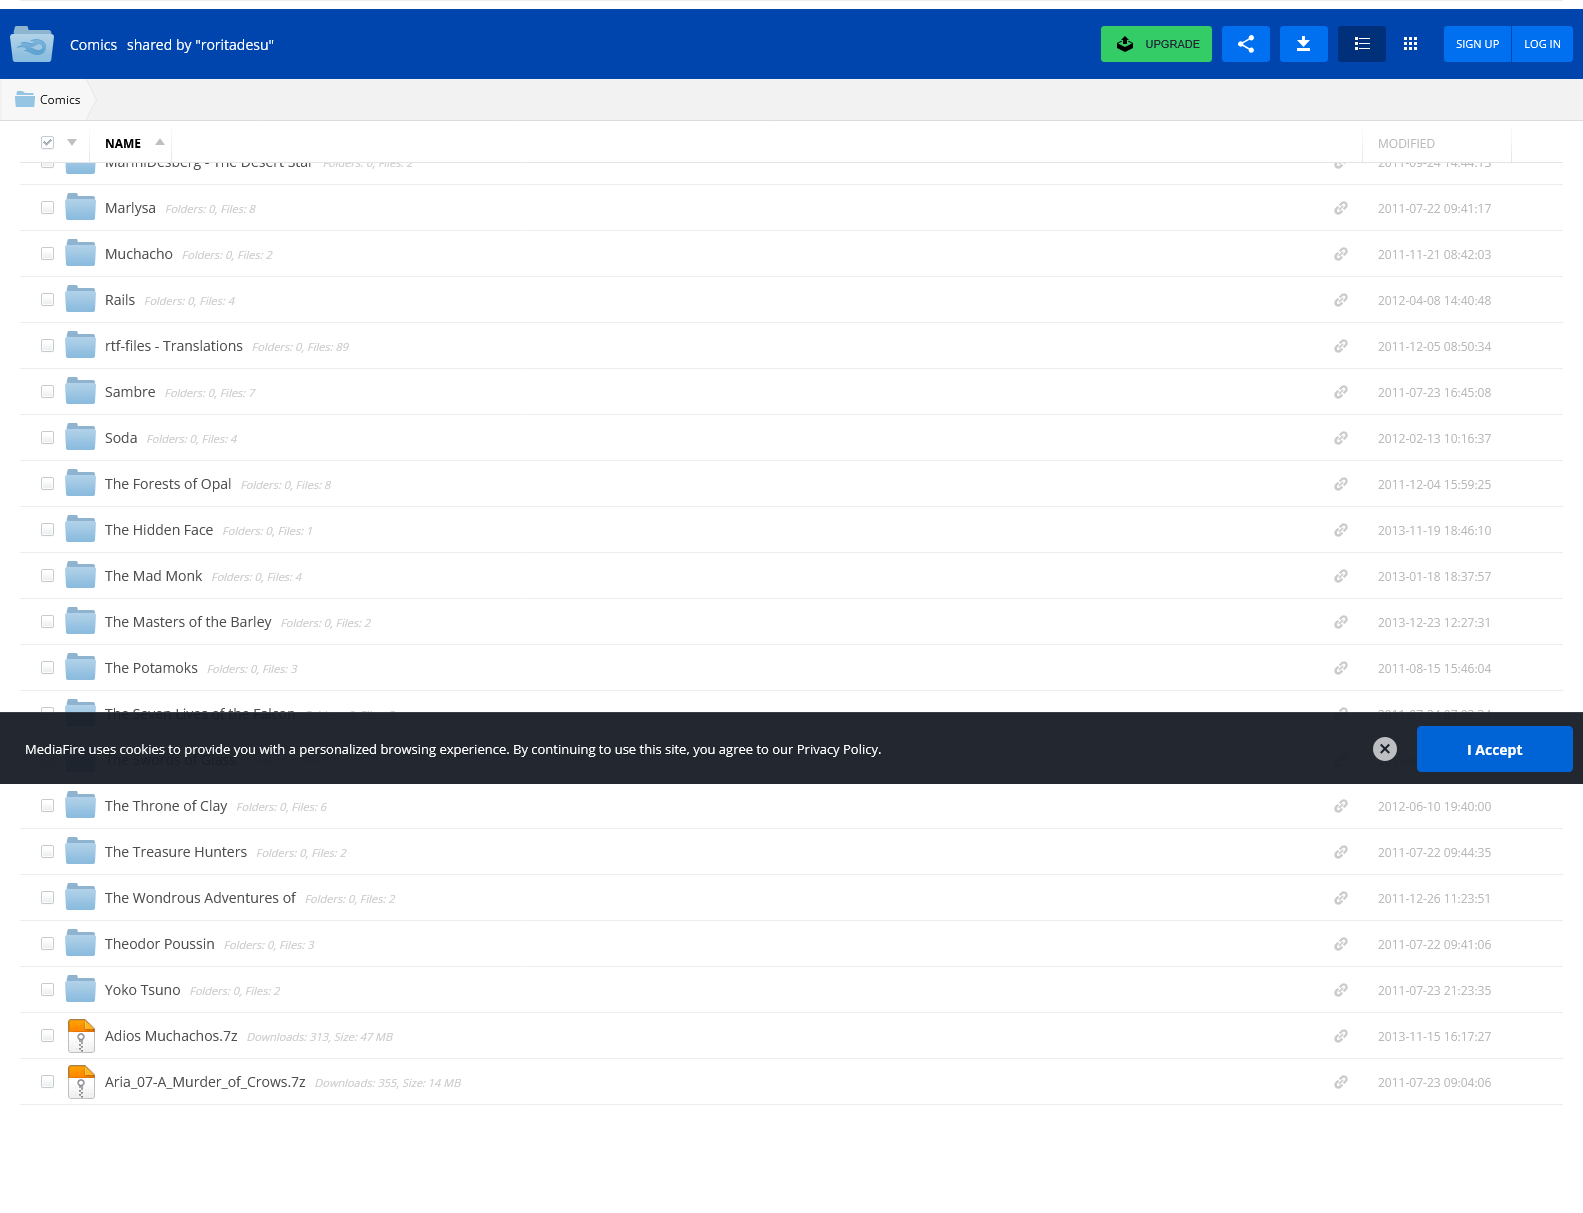The height and width of the screenshot is (1213, 1583).
Task: Open The Wondrous Adventures of folder
Action: (200, 898)
